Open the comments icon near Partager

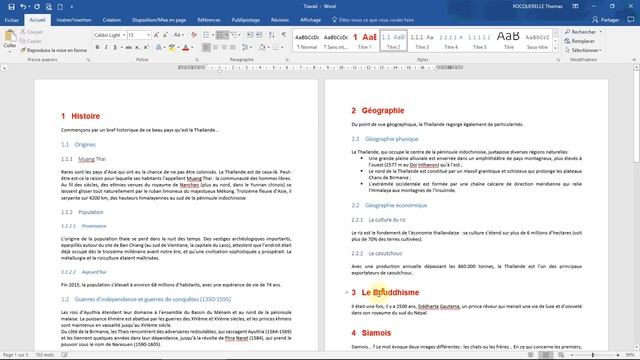click(631, 20)
